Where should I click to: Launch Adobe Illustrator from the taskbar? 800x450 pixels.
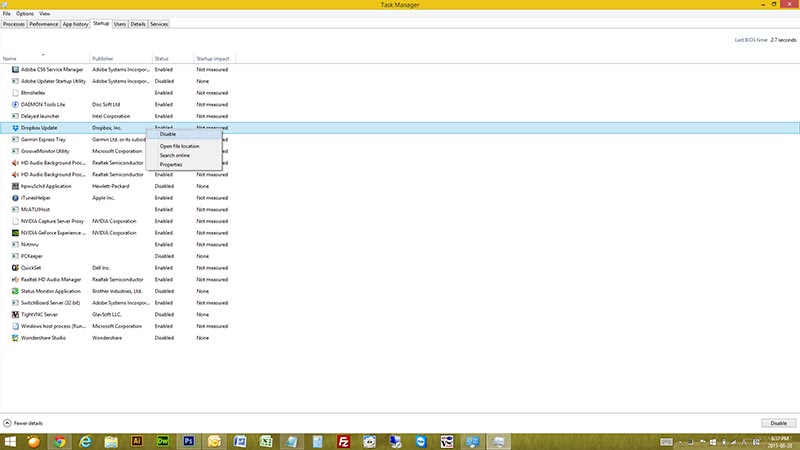pyautogui.click(x=137, y=441)
